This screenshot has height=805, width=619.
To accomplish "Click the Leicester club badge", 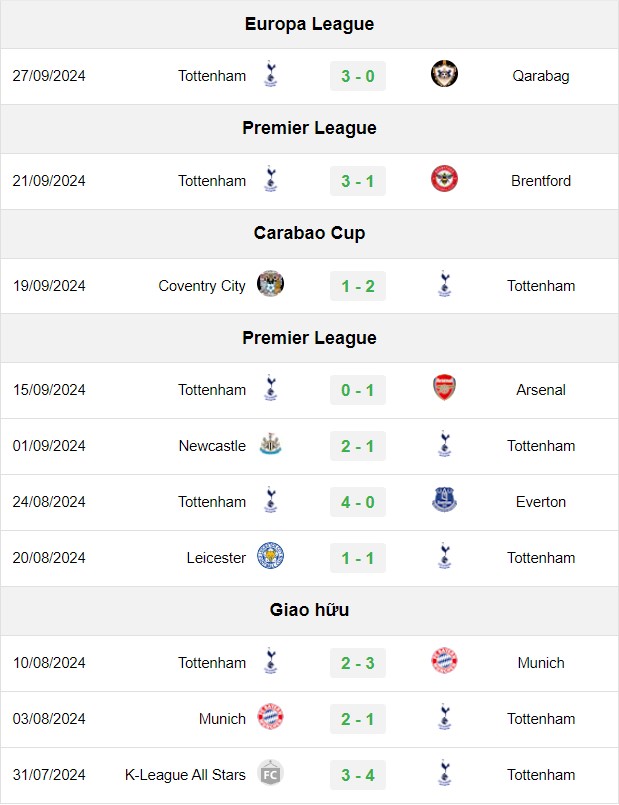I will [x=270, y=555].
